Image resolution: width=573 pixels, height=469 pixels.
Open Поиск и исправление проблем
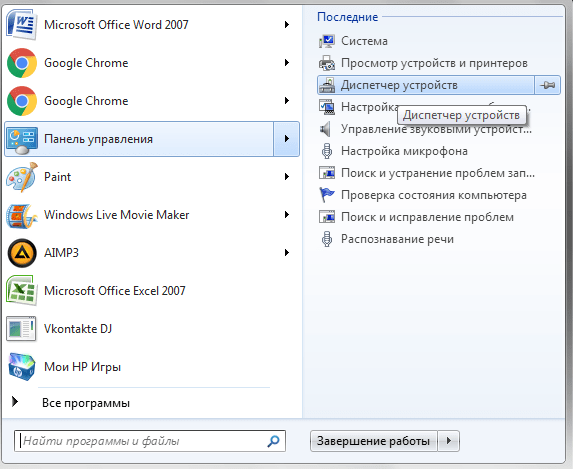click(428, 217)
